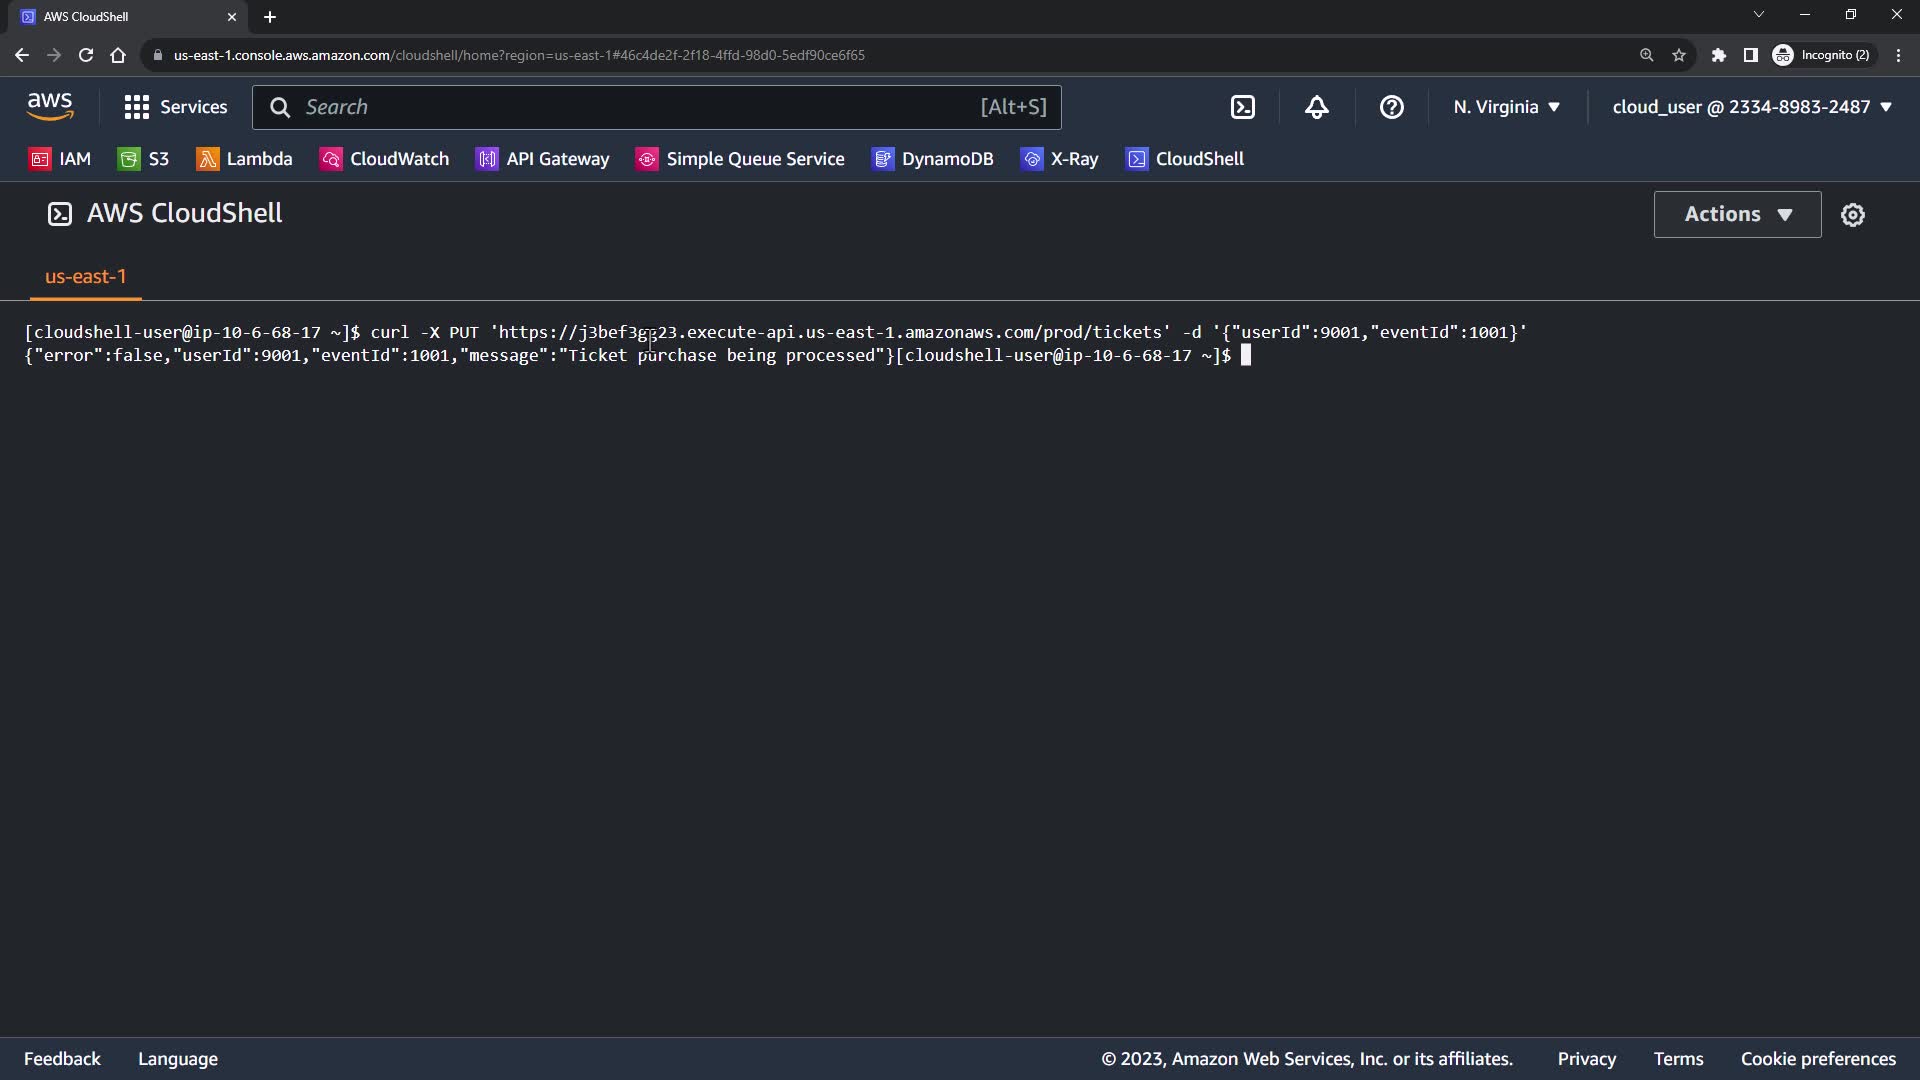Bookmark this page with star icon

[x=1679, y=55]
